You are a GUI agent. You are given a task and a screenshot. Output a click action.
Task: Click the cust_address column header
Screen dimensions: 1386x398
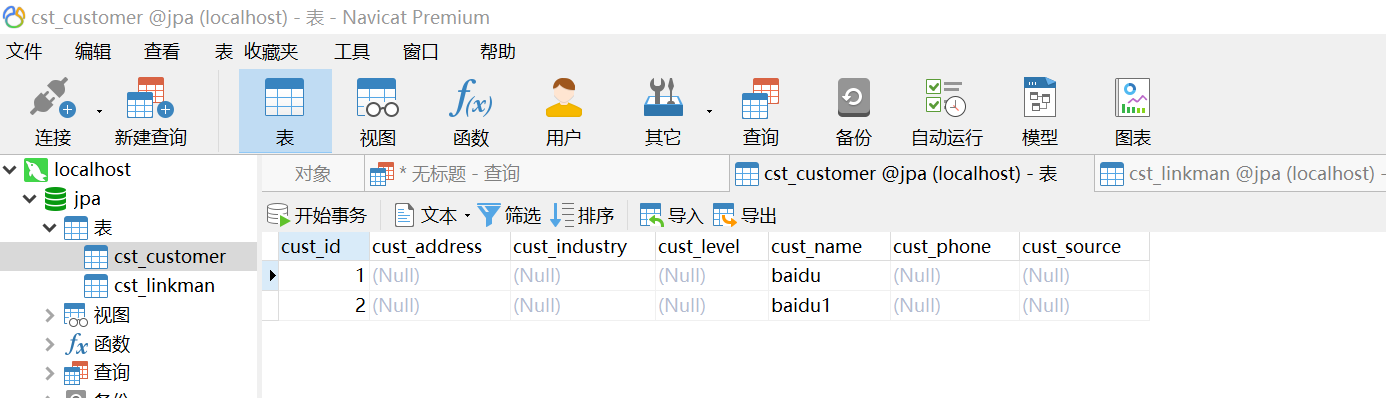click(x=440, y=246)
